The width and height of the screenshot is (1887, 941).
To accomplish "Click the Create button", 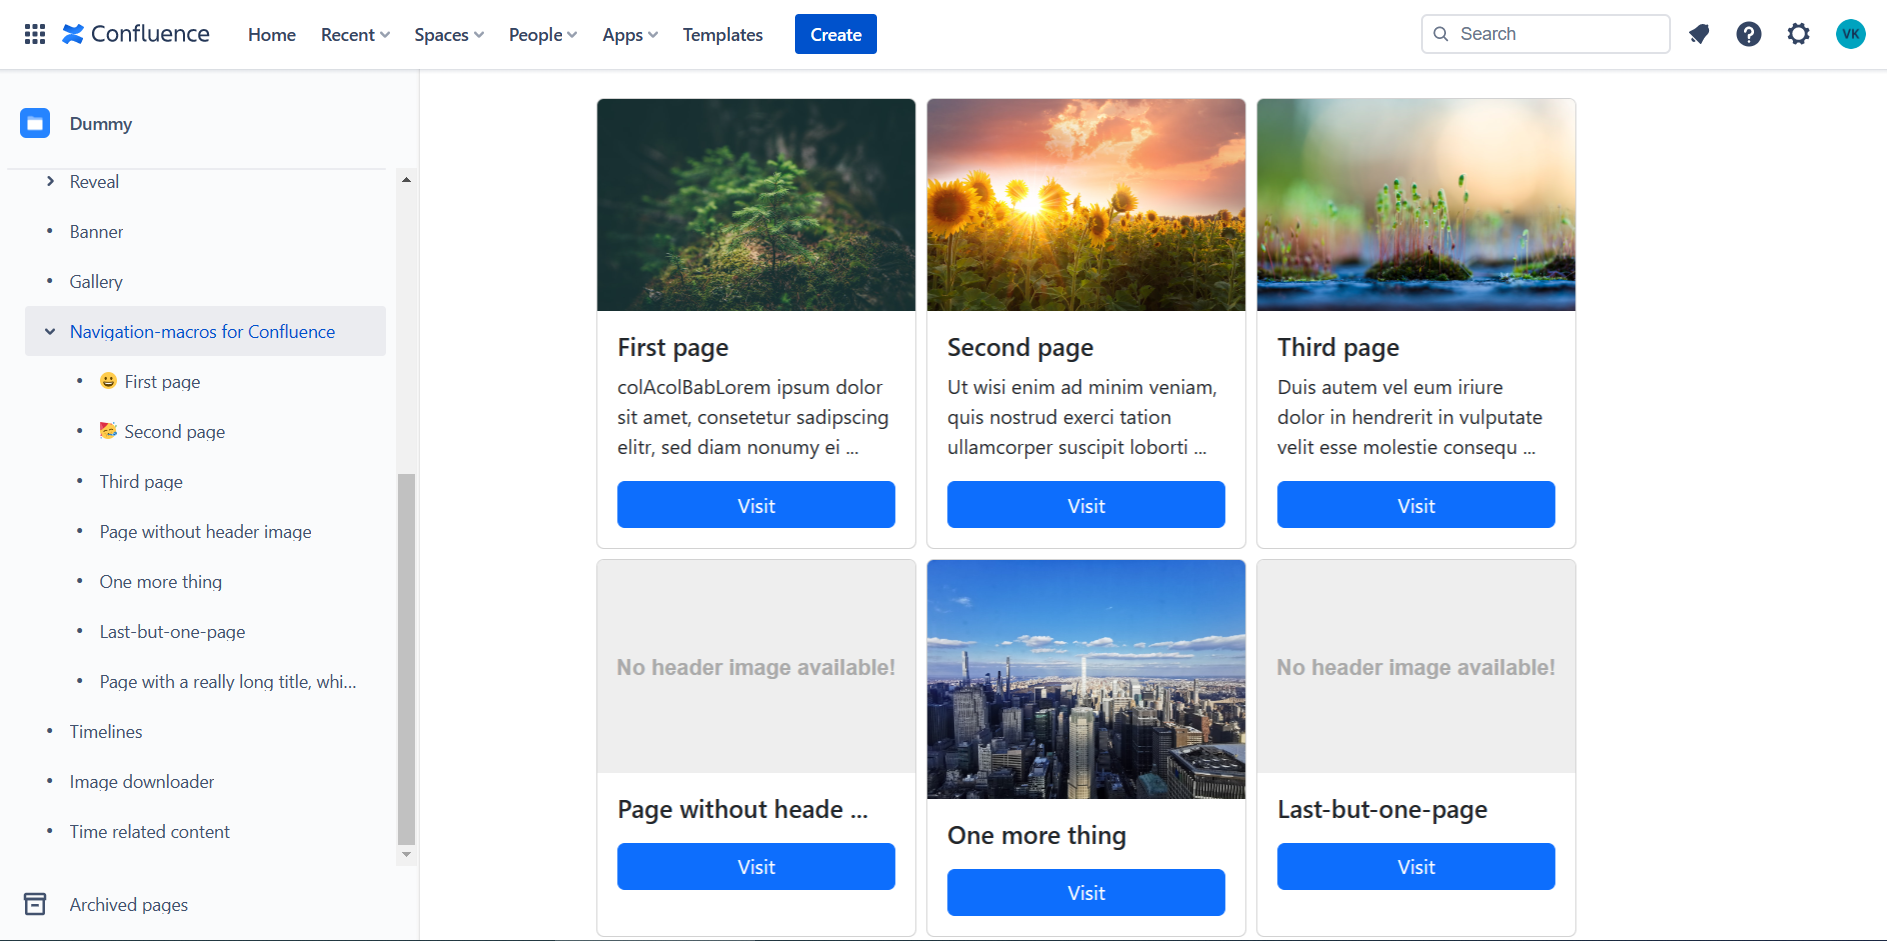I will [836, 34].
